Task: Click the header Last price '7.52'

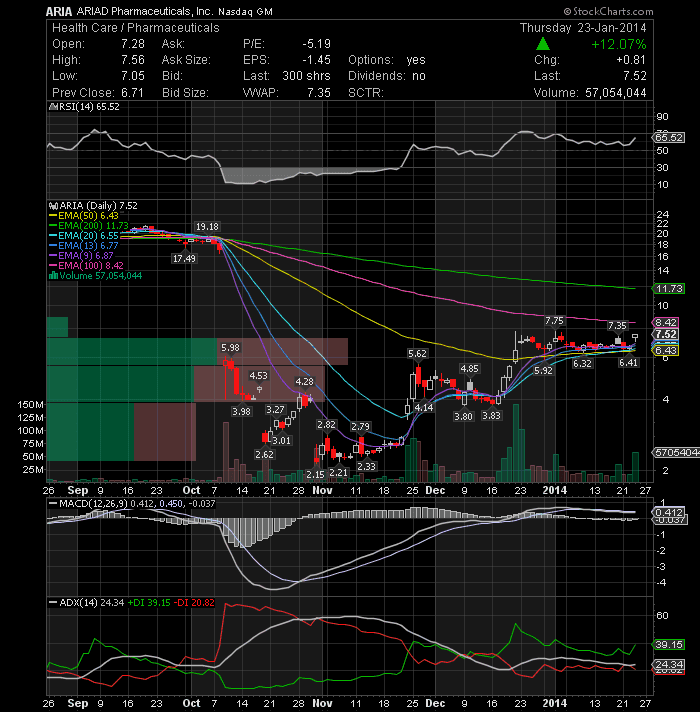Action: click(635, 76)
